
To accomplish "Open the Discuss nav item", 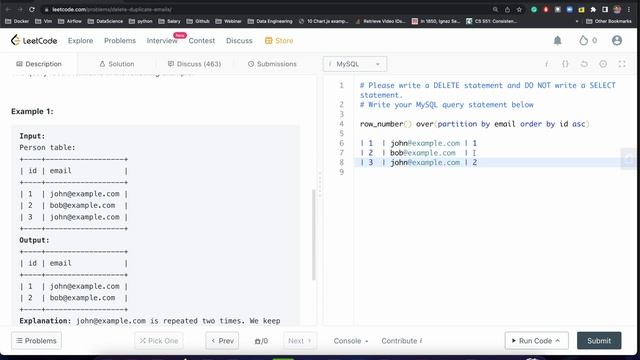I will coord(239,40).
